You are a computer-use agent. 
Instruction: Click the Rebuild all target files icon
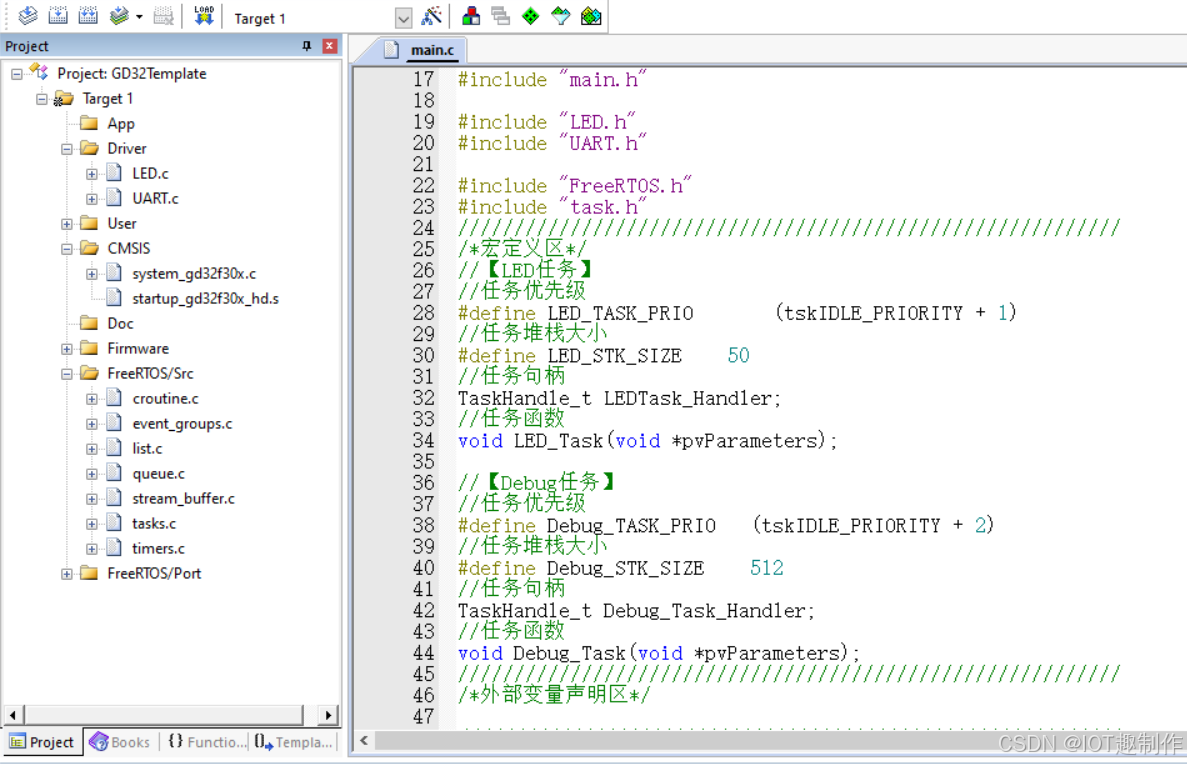[89, 15]
